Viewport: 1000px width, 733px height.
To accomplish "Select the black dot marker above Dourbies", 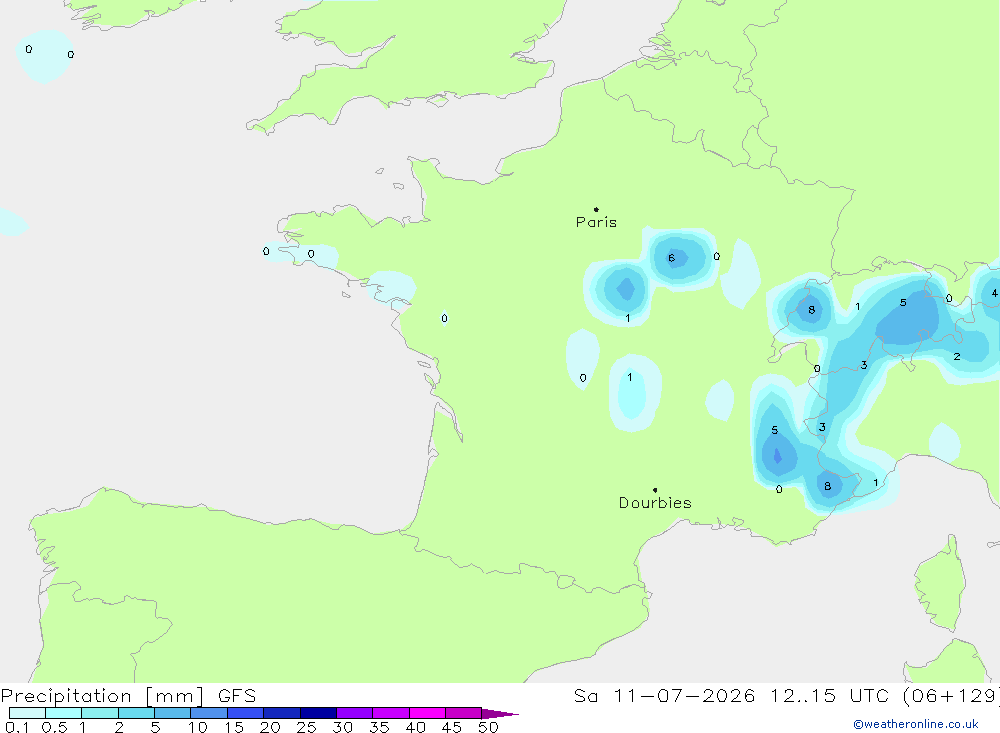I will (x=655, y=490).
